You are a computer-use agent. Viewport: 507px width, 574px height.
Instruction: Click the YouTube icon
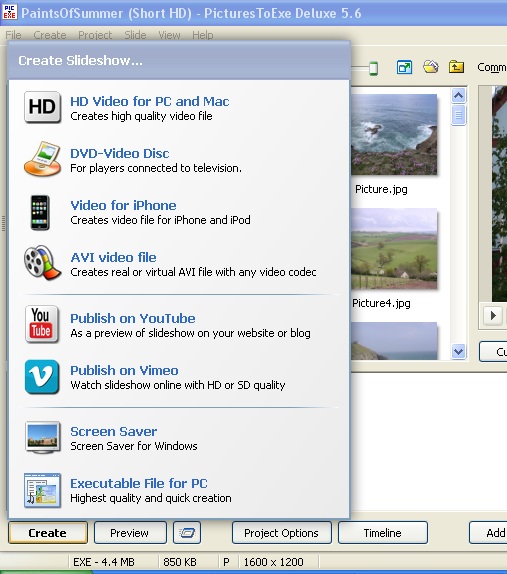pyautogui.click(x=42, y=324)
